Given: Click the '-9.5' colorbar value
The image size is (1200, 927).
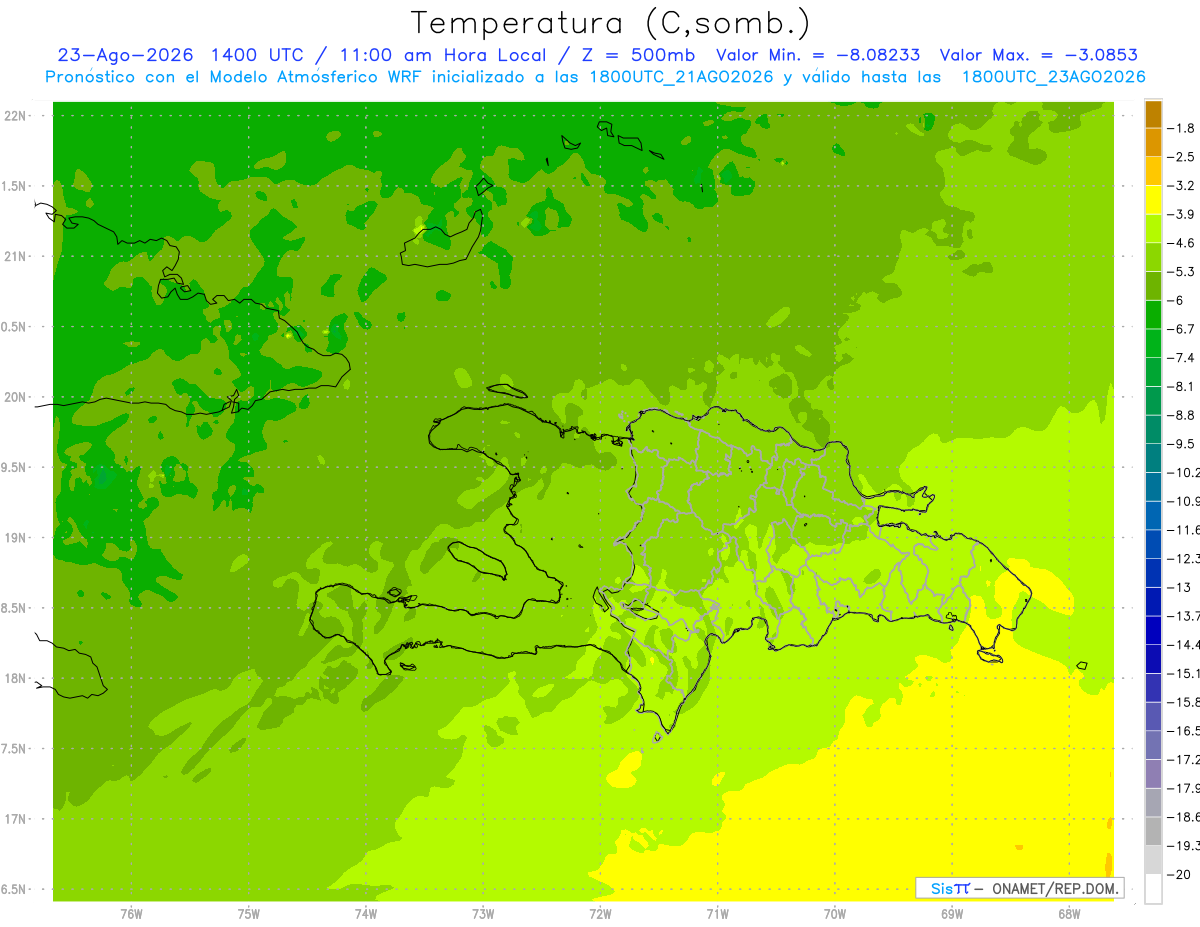Looking at the screenshot, I should point(1183,443).
